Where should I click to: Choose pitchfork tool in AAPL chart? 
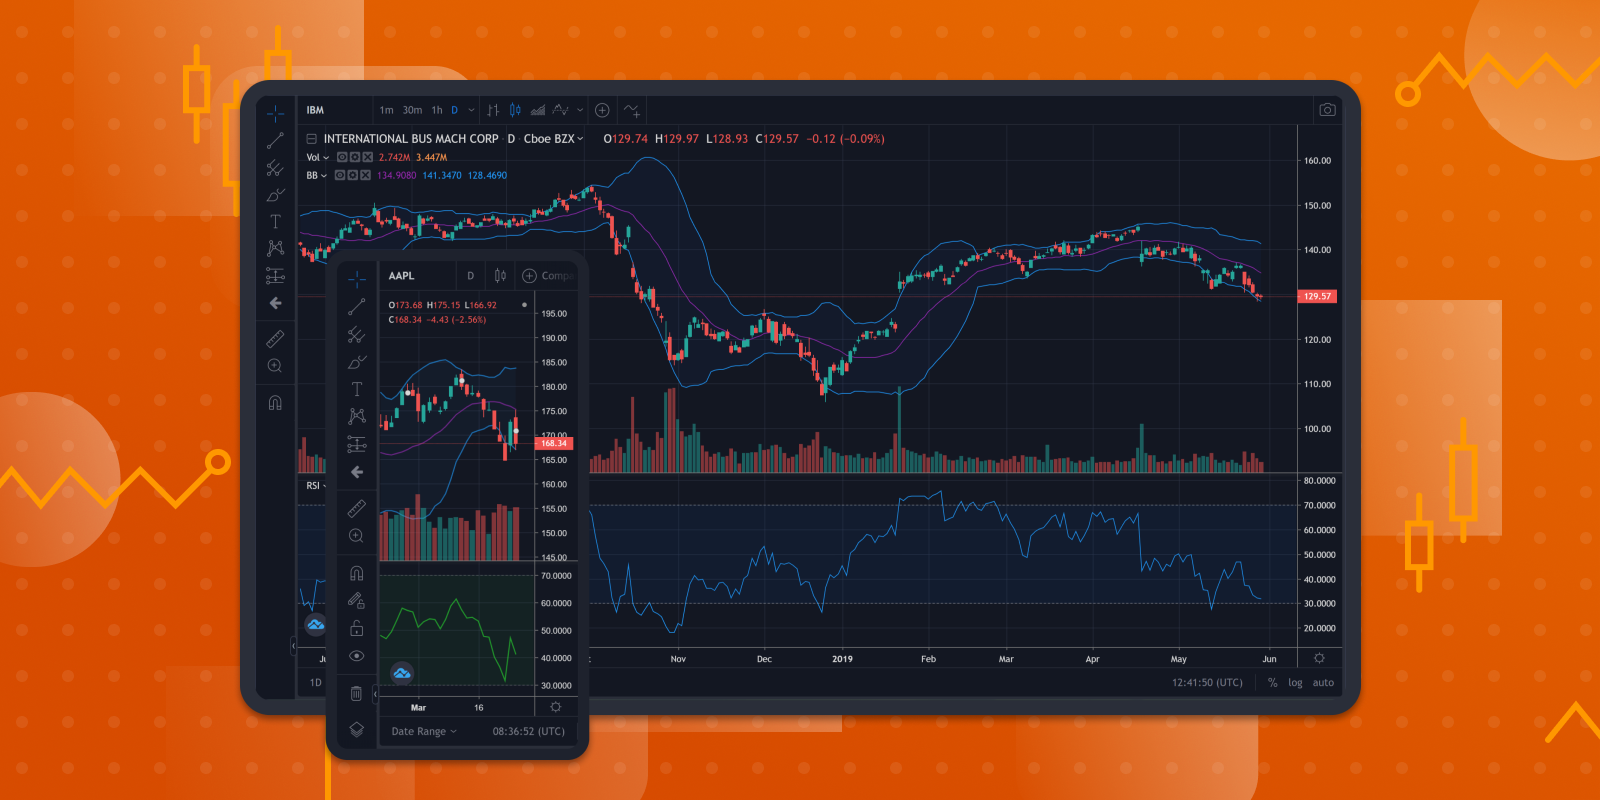(357, 335)
